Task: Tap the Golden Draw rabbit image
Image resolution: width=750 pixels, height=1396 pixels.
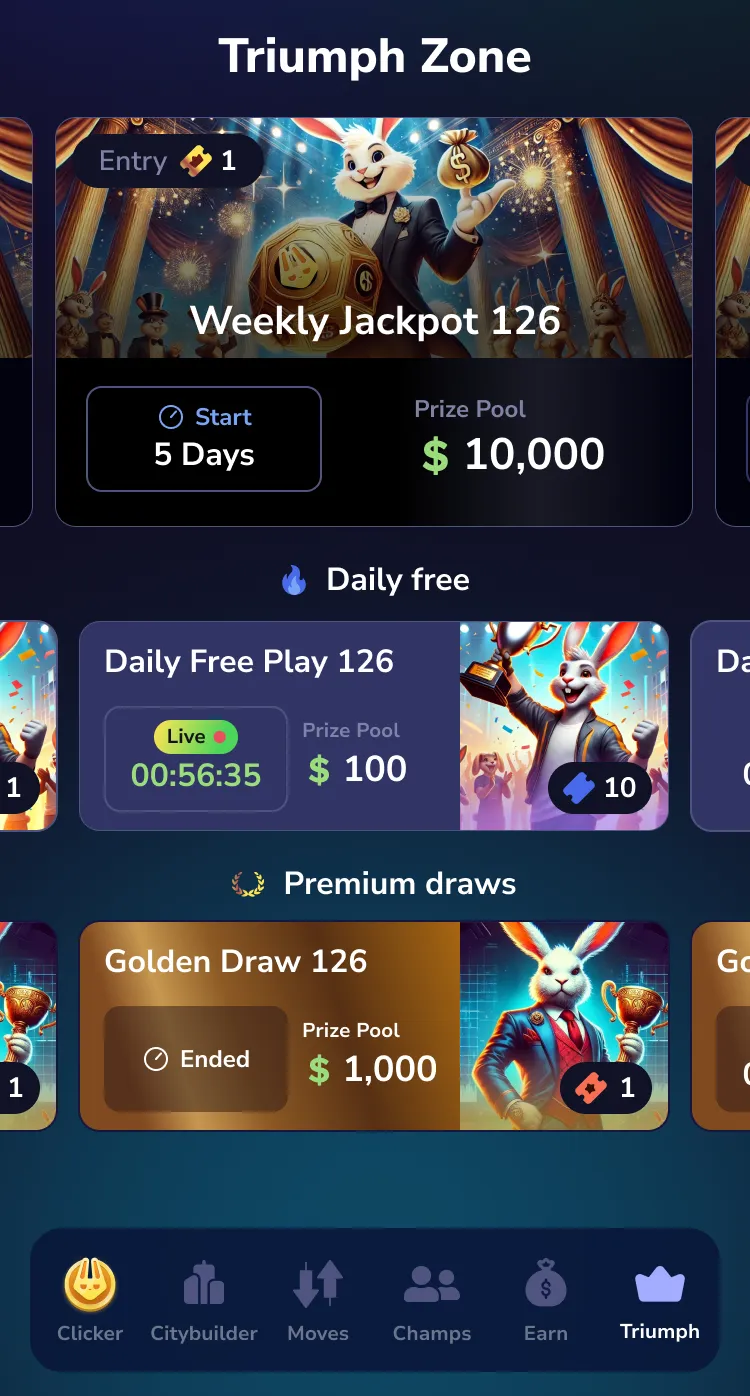Action: [564, 1026]
